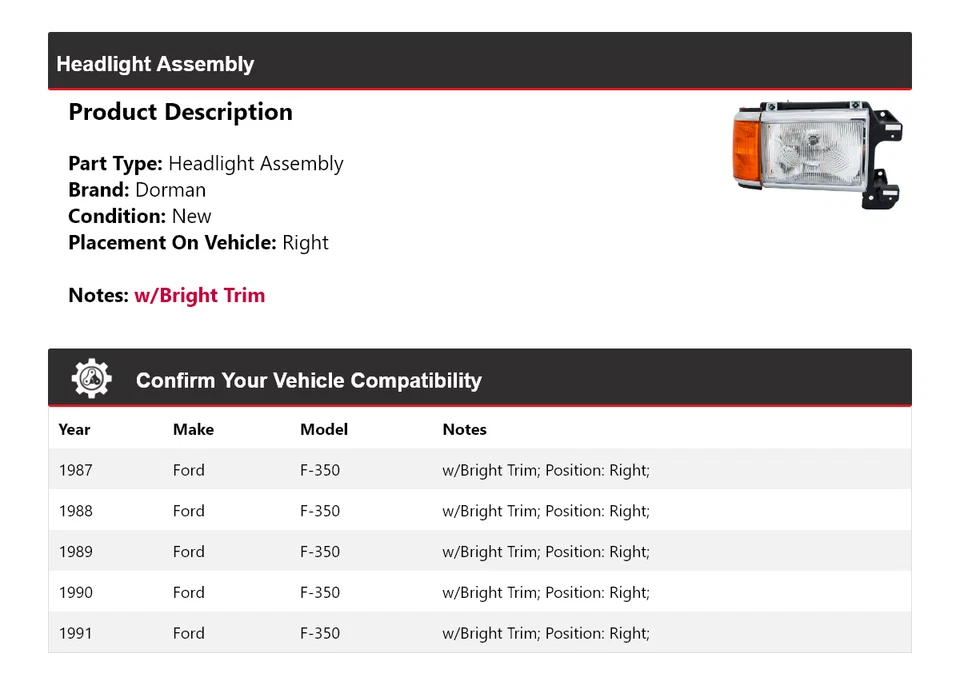Click the Headlight Assembly header bar title

click(155, 64)
